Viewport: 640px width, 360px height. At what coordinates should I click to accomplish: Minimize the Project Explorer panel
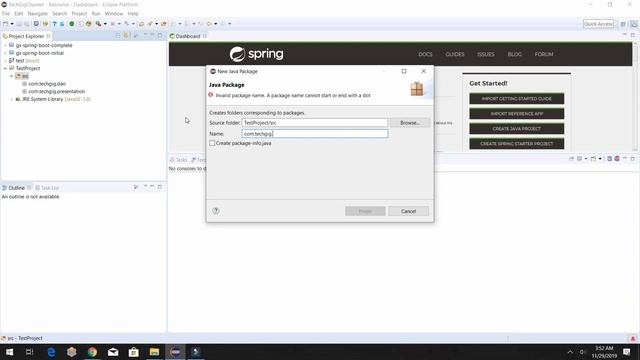(152, 36)
